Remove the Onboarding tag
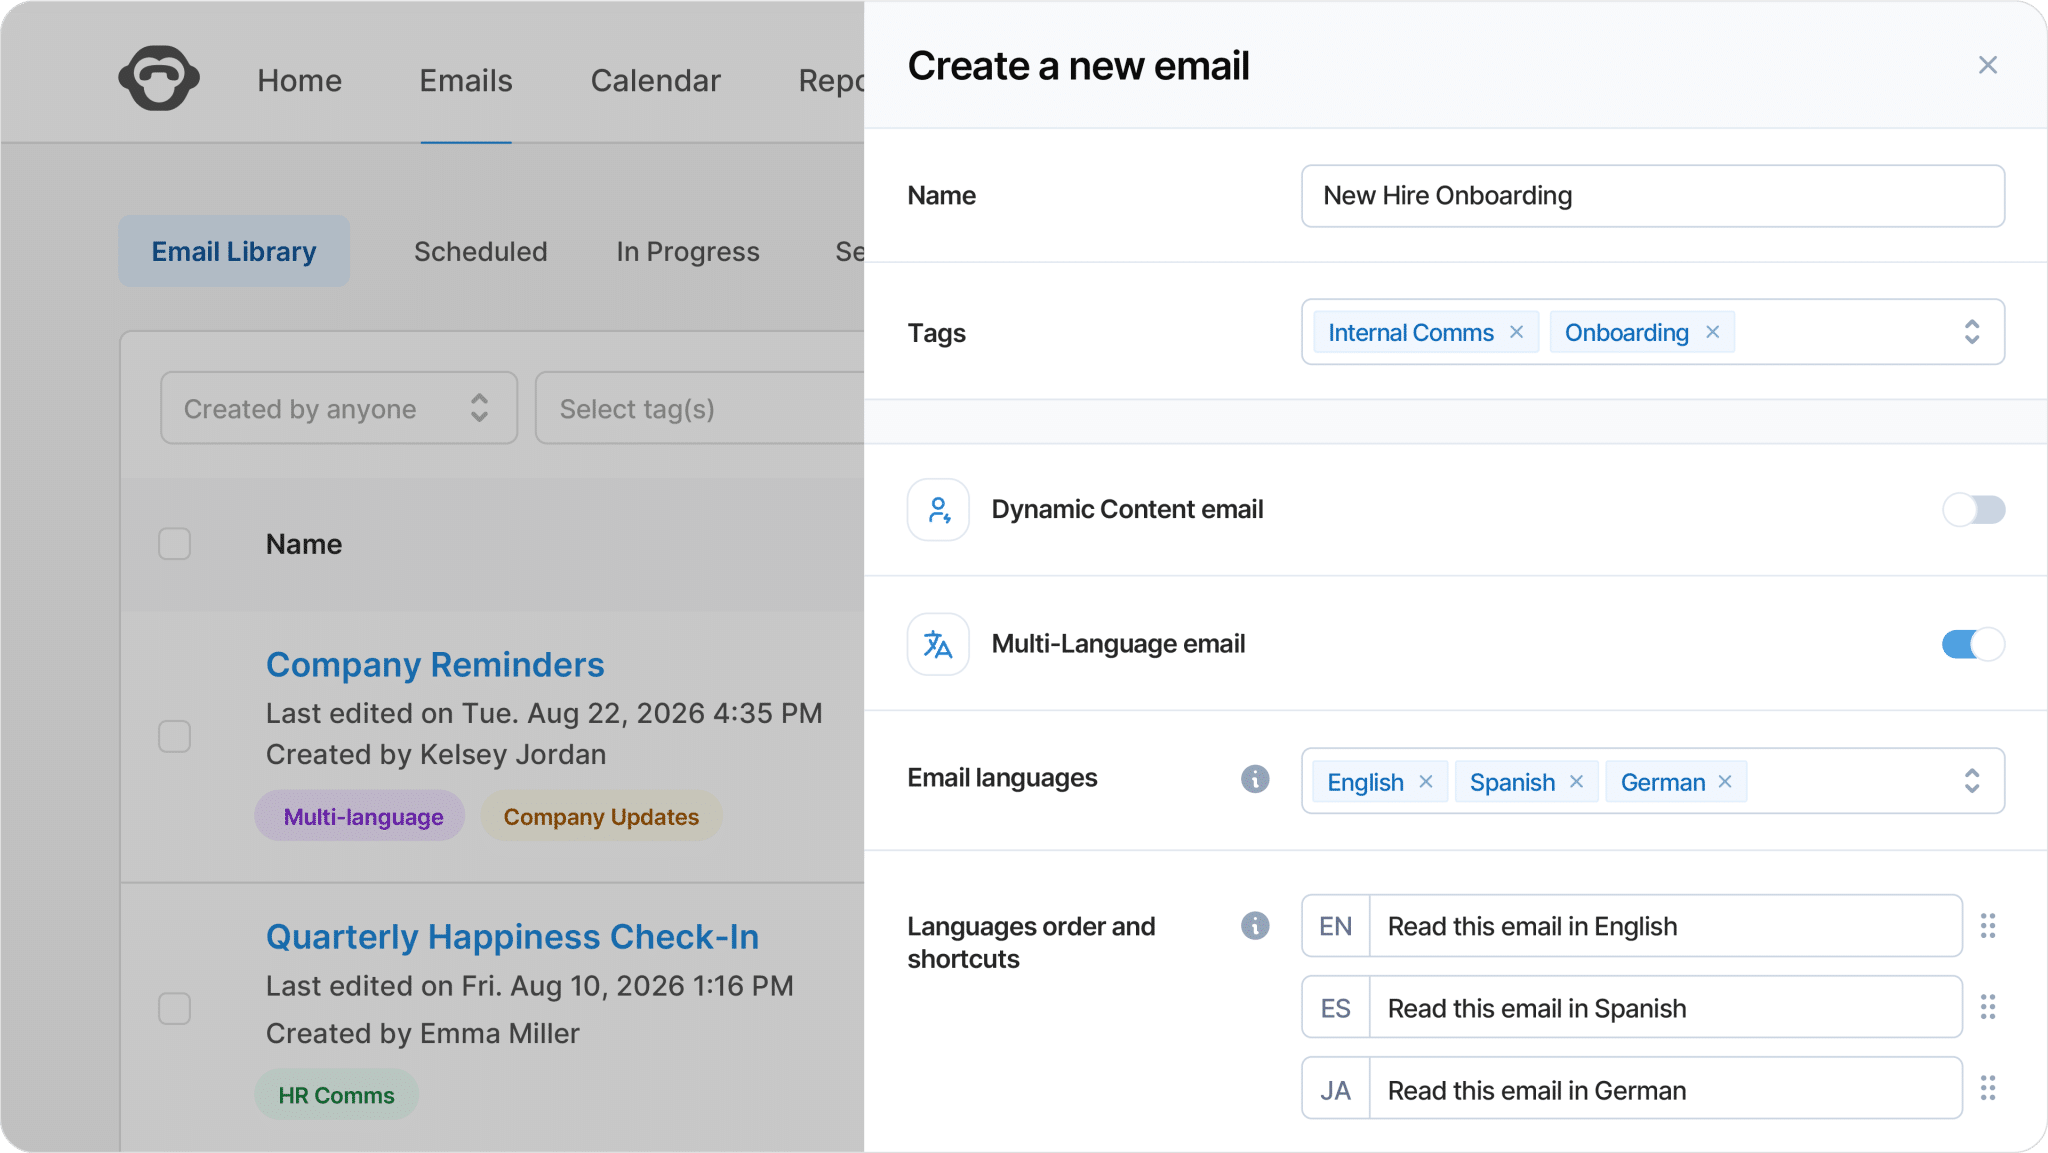2048x1153 pixels. click(1712, 332)
